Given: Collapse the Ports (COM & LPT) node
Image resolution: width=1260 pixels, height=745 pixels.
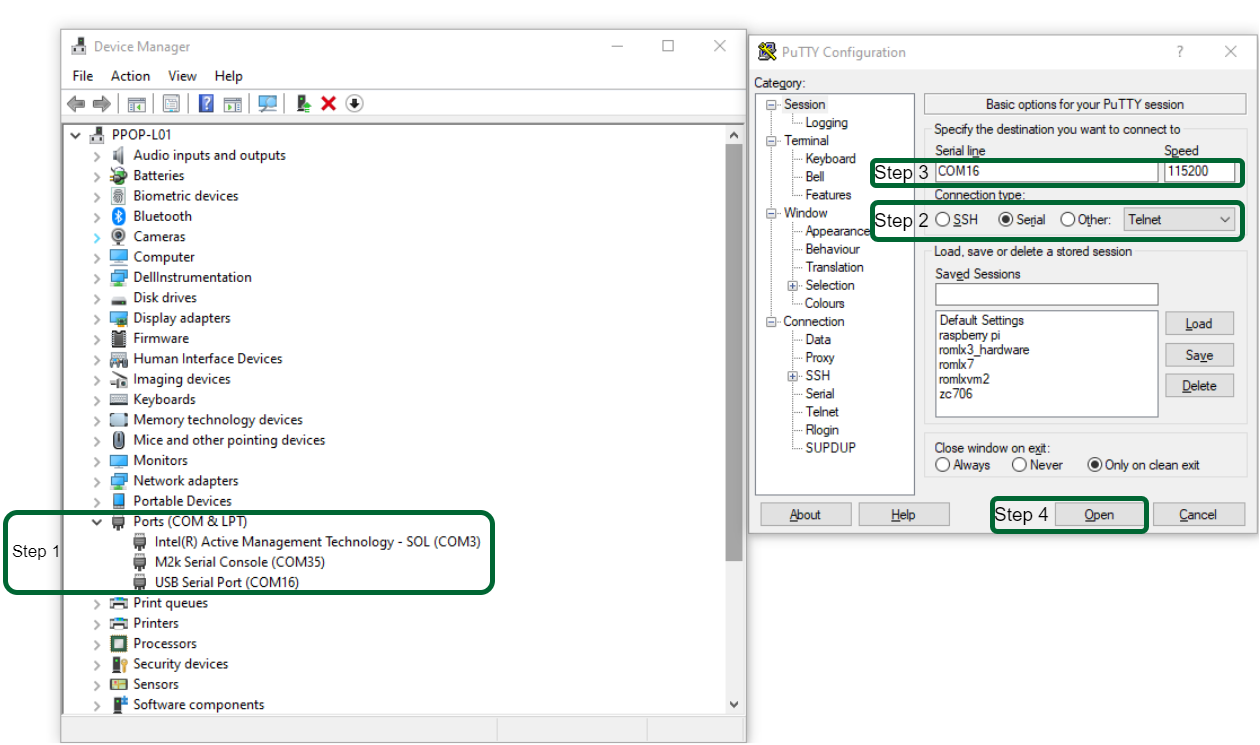Looking at the screenshot, I should (x=97, y=522).
